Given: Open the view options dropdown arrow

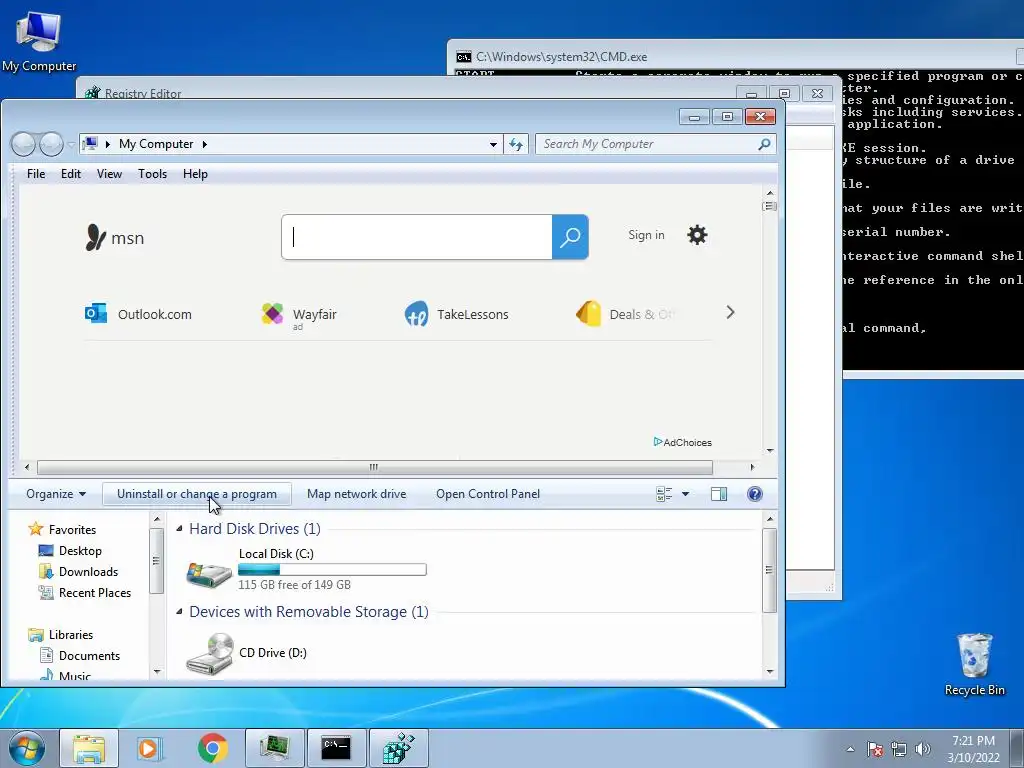Looking at the screenshot, I should point(685,494).
